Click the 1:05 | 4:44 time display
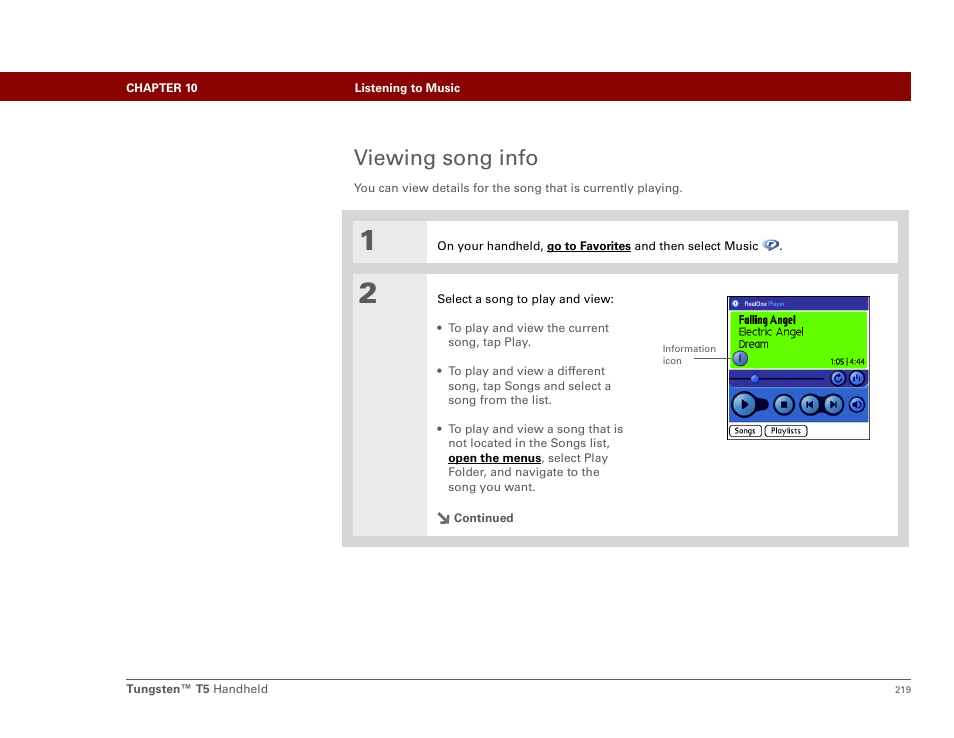The width and height of the screenshot is (954, 738). click(847, 361)
